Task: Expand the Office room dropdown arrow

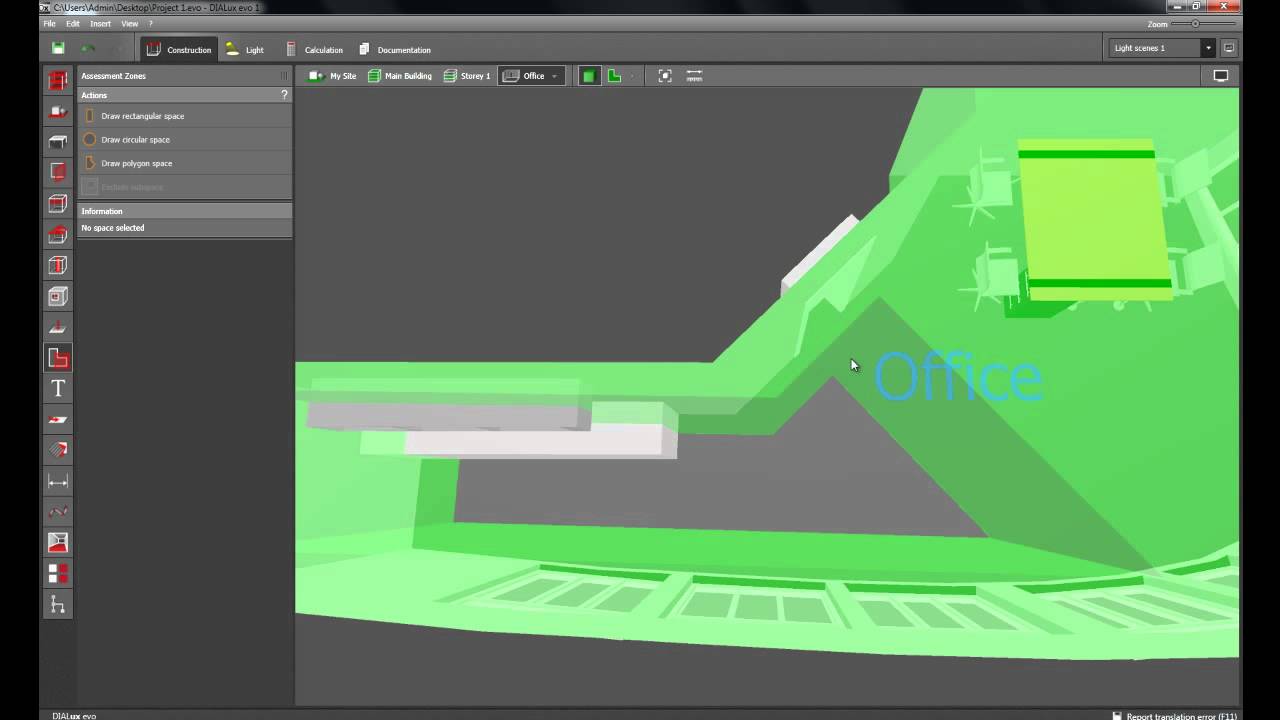Action: point(554,76)
